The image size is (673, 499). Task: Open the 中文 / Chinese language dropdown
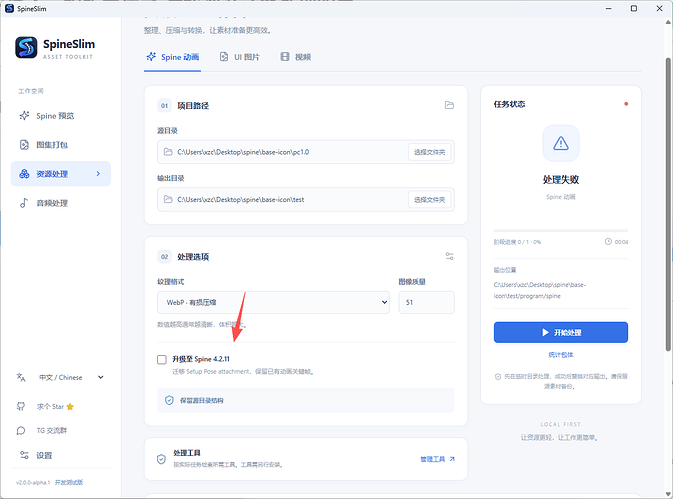pos(71,378)
